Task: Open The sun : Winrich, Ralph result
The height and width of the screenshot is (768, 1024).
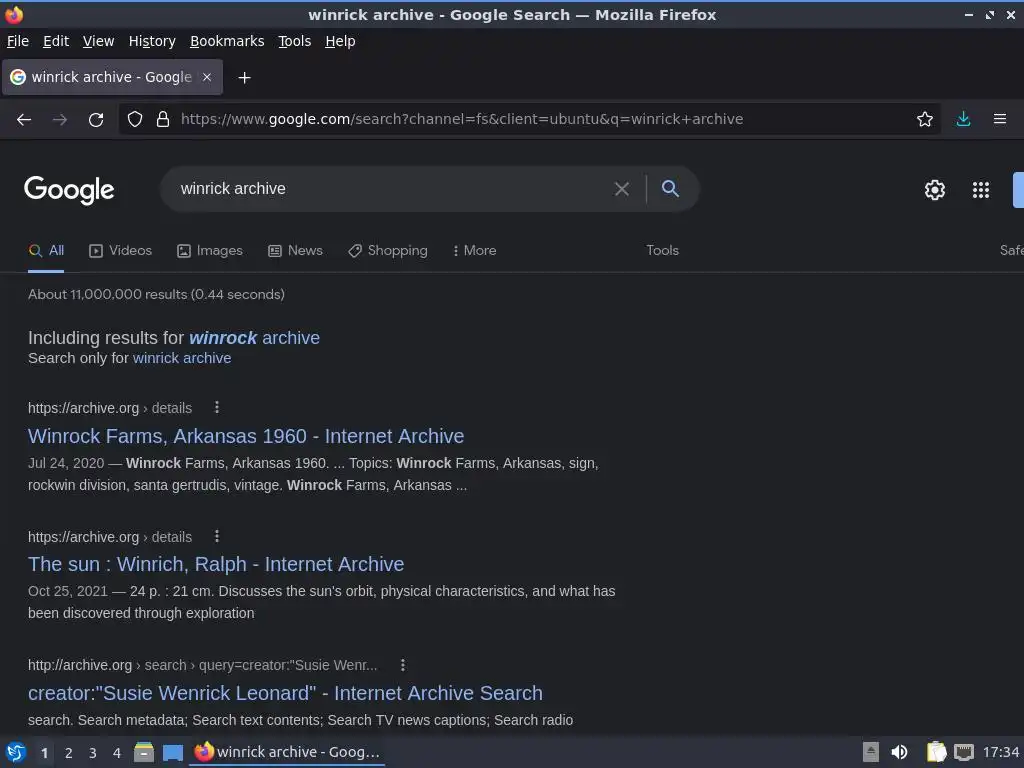Action: (216, 564)
